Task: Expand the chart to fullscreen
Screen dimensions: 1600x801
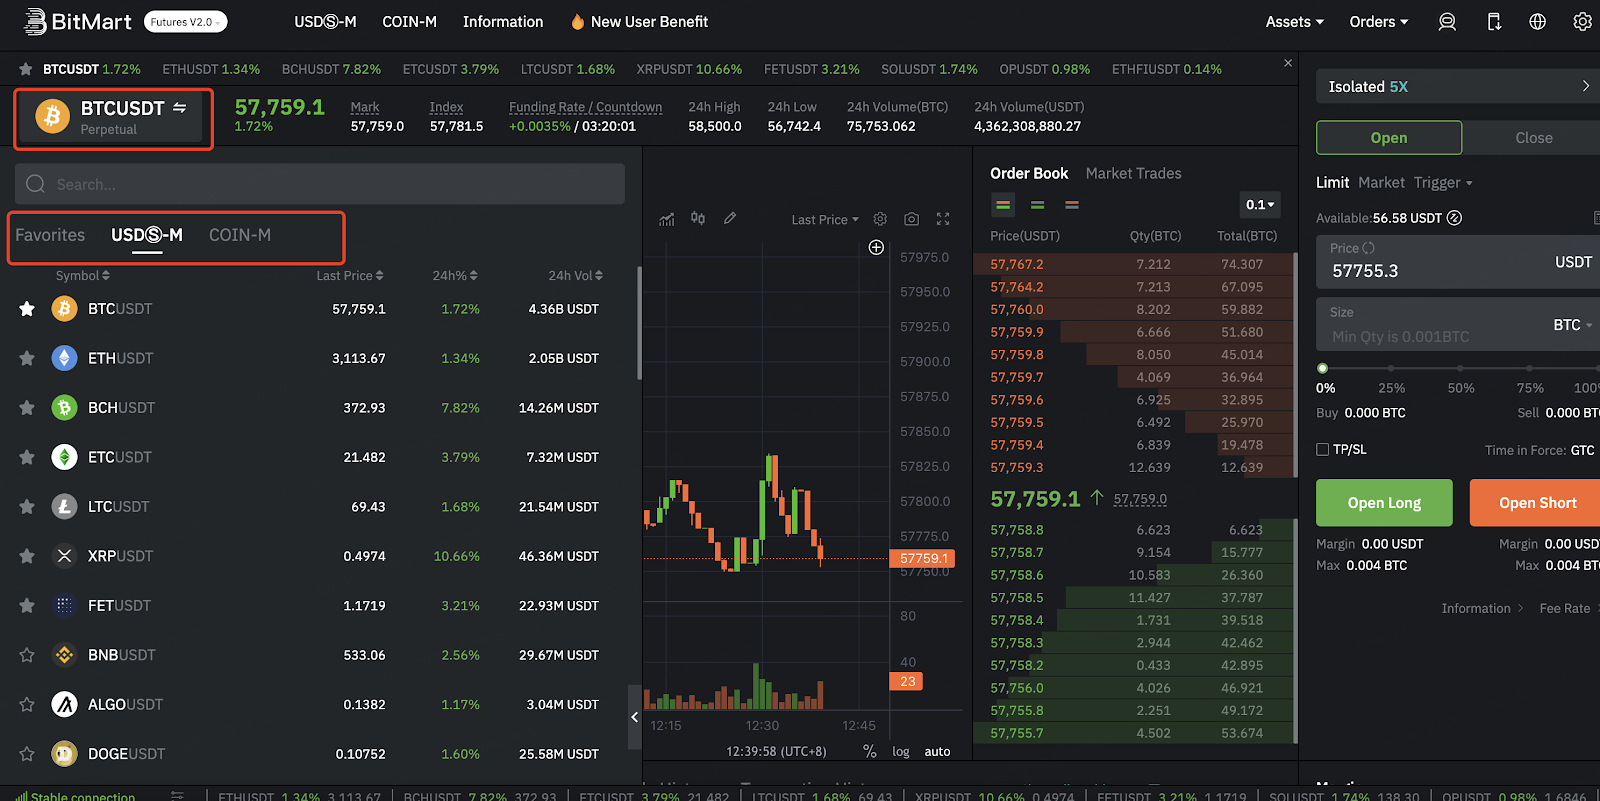Action: coord(943,219)
